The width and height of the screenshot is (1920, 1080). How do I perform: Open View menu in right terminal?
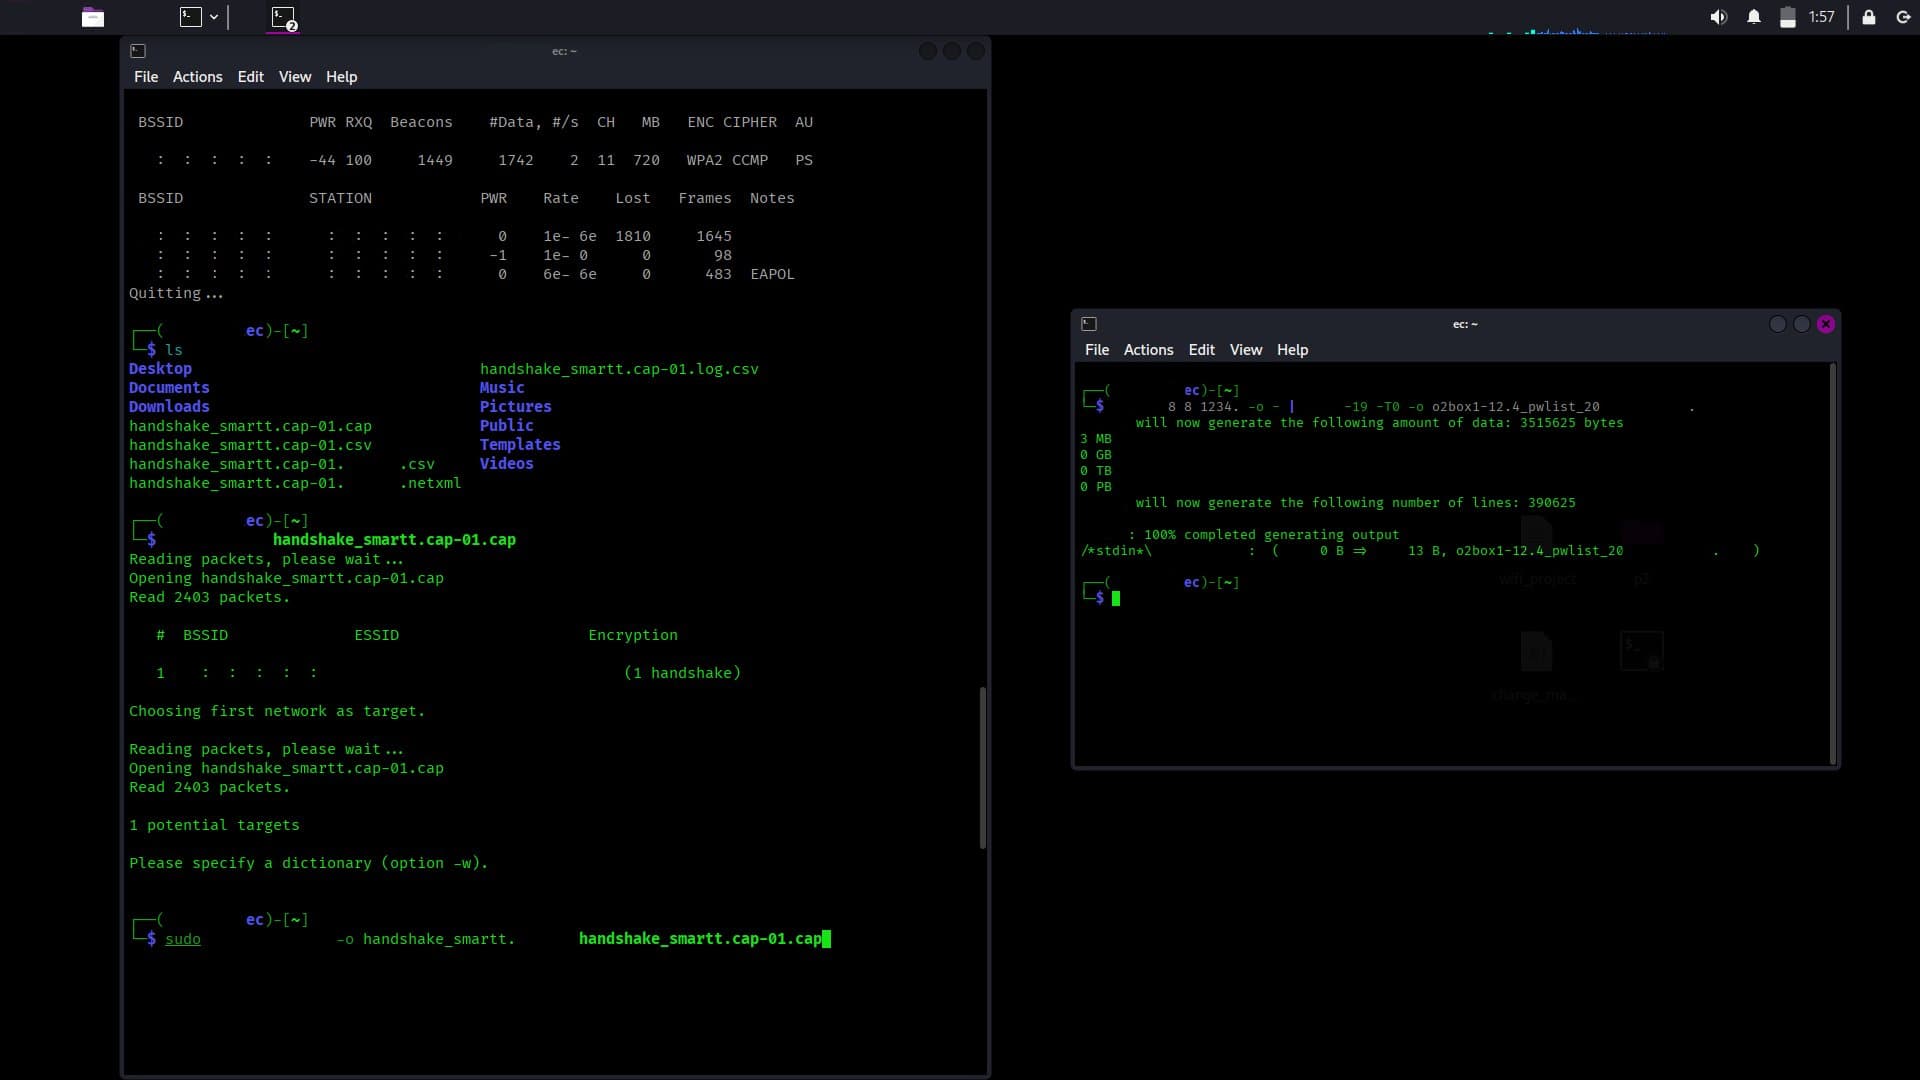pyautogui.click(x=1246, y=350)
